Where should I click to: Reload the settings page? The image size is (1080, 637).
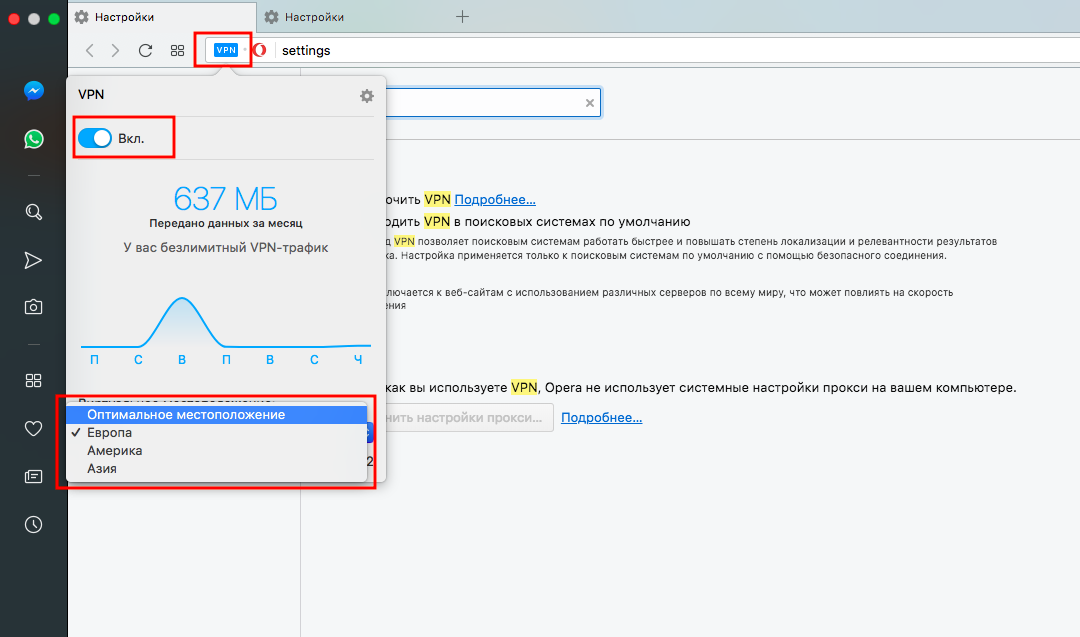pos(145,50)
